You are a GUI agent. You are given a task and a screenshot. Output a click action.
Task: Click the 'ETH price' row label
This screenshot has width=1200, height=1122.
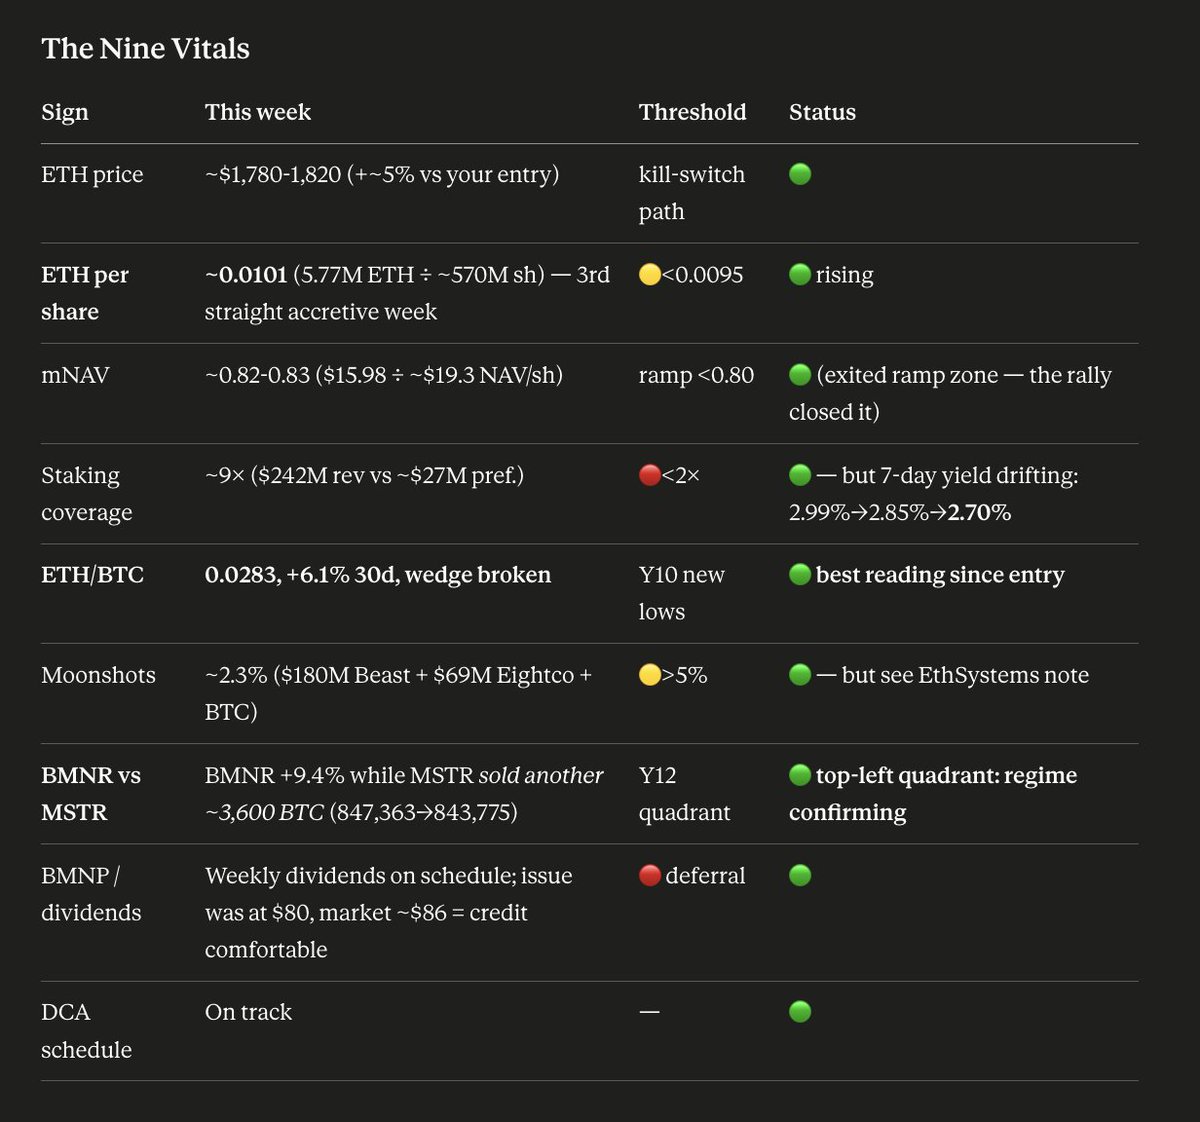click(92, 175)
